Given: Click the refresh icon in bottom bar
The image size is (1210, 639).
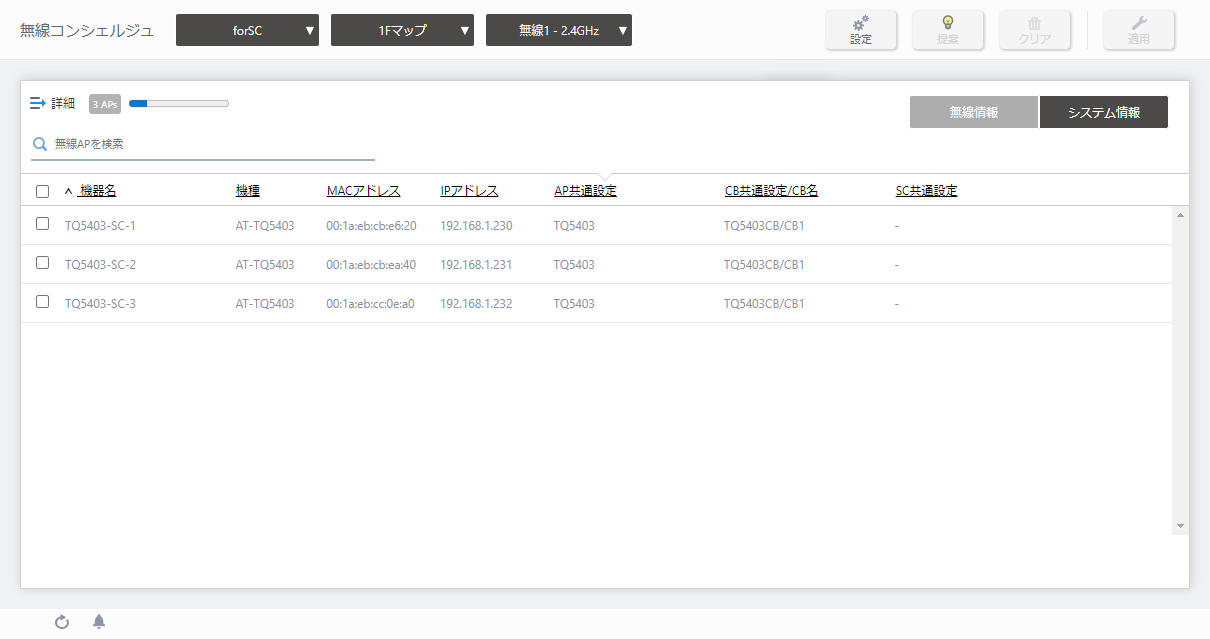Looking at the screenshot, I should 62,622.
